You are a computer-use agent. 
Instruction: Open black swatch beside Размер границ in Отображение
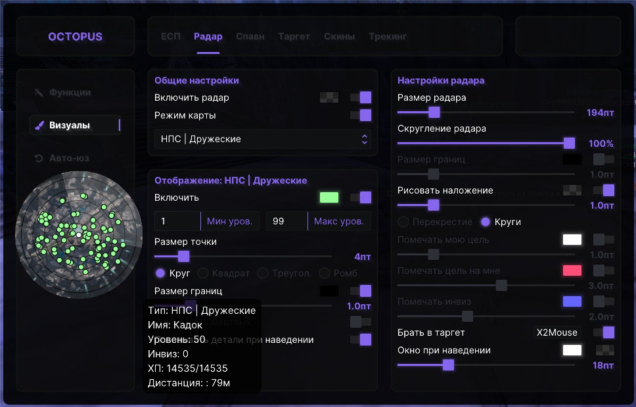329,291
